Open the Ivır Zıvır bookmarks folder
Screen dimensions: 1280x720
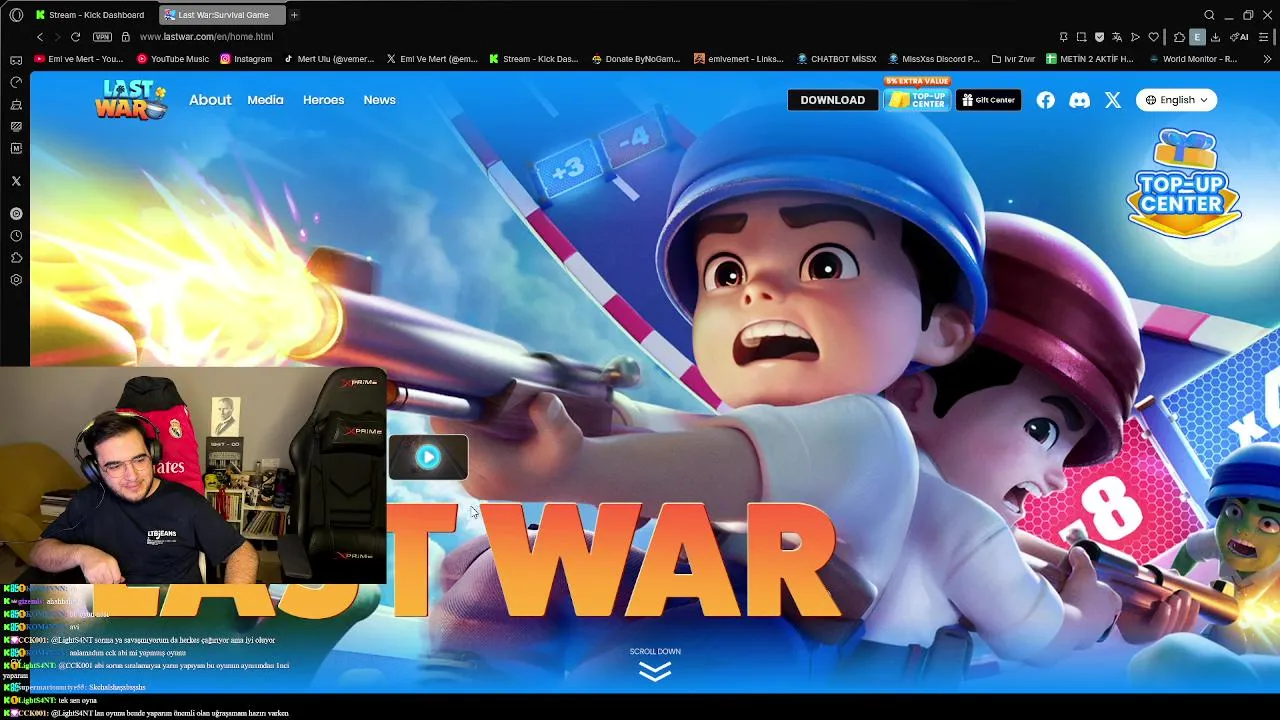coord(1013,59)
